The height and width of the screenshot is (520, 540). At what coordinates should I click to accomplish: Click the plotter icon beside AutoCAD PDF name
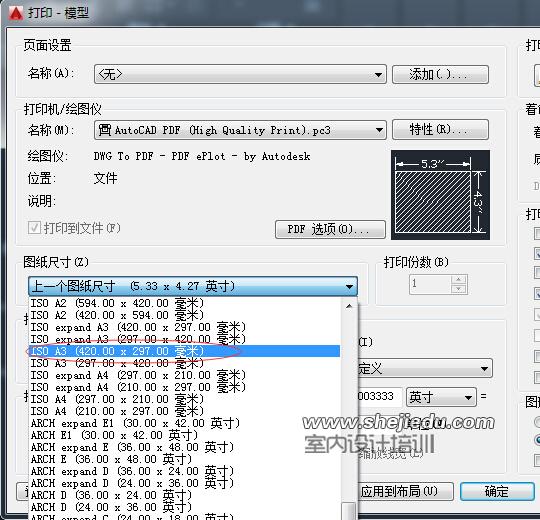[x=104, y=130]
